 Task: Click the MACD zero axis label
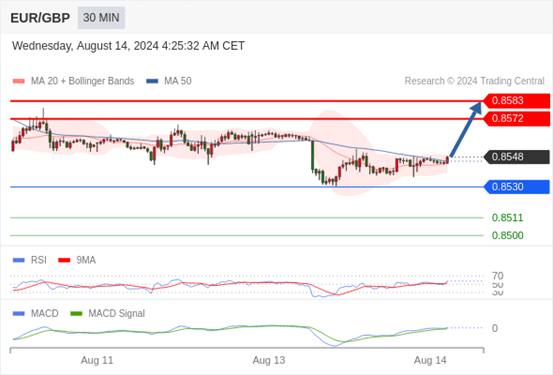[x=495, y=328]
